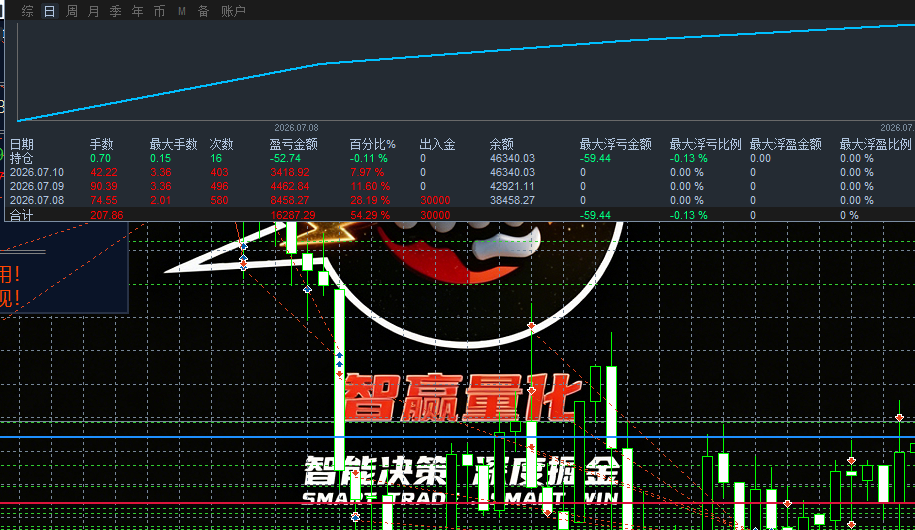Screen dimensions: 915x530
Task: Click the 4462.84 profit amount
Action: tap(289, 186)
